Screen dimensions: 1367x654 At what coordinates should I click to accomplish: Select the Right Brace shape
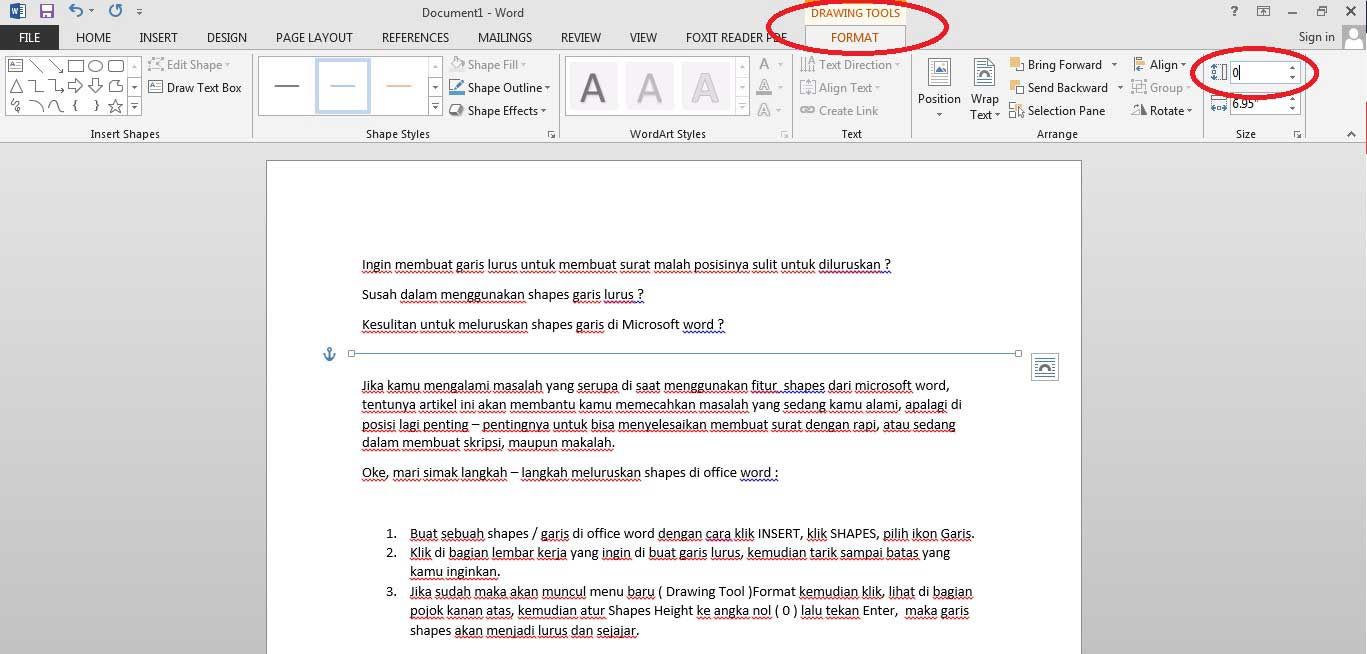tap(95, 106)
